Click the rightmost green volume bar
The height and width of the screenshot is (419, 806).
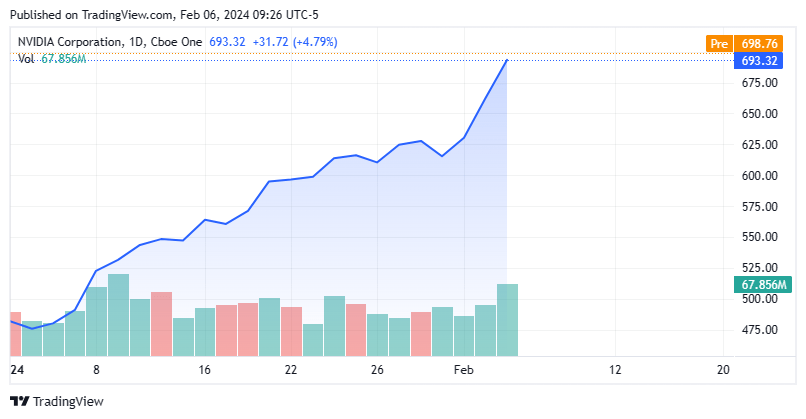point(507,320)
